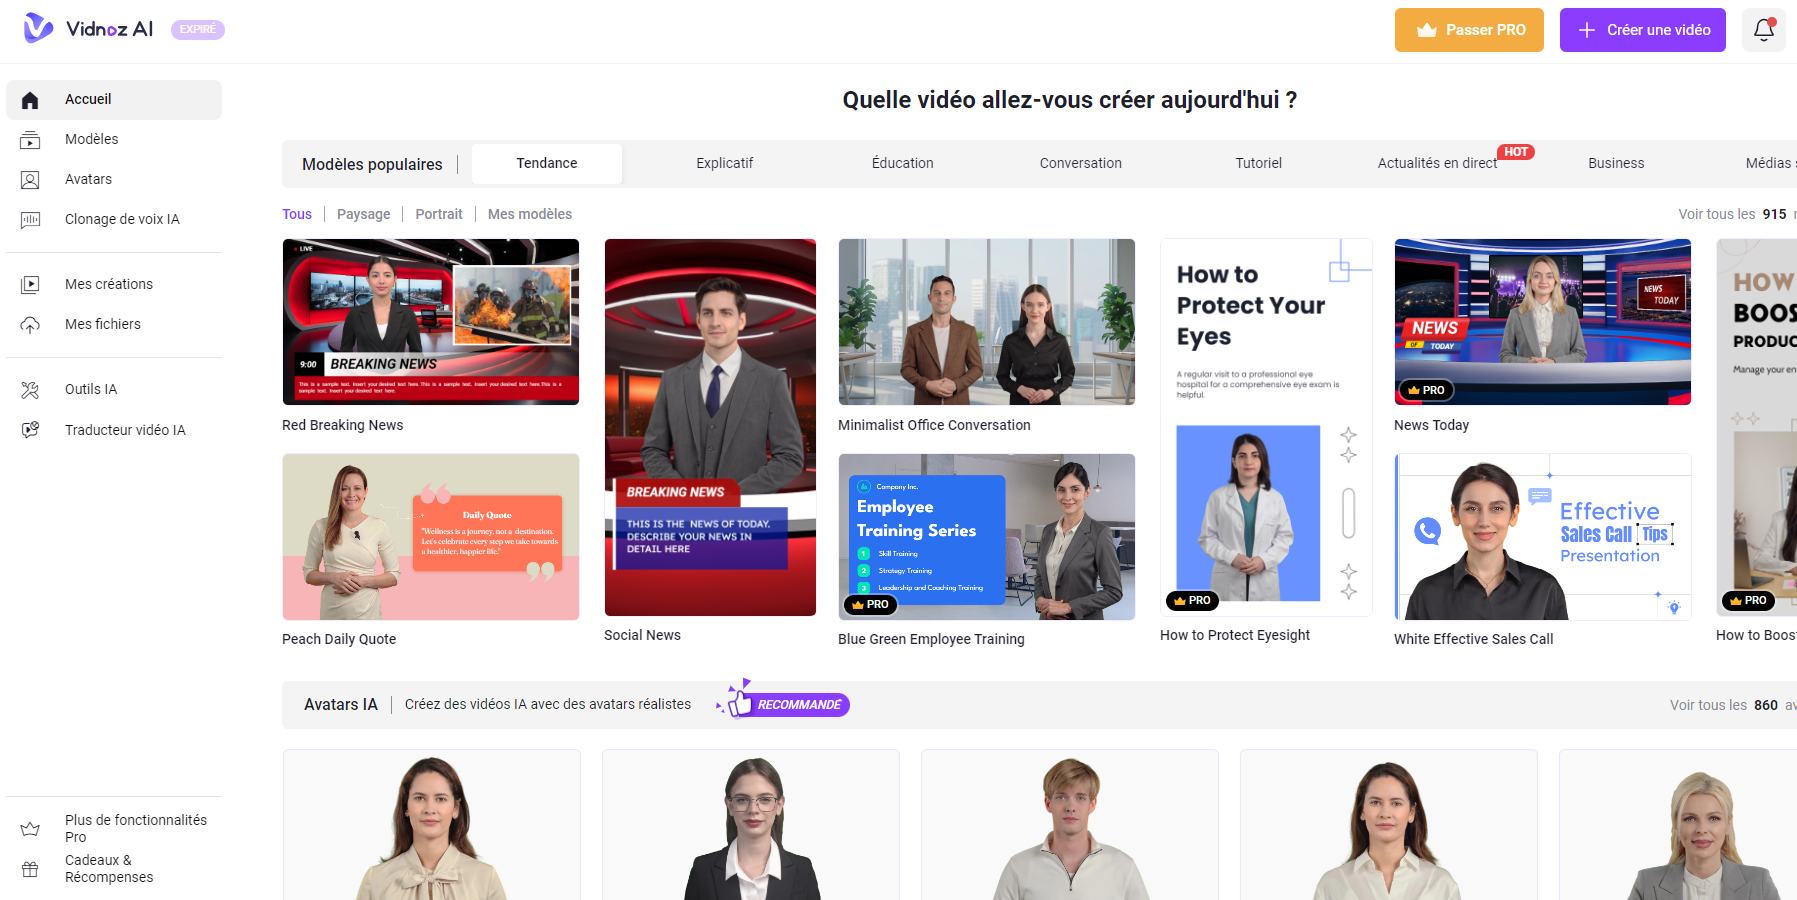Click the Passer PRO button
This screenshot has width=1797, height=900.
pyautogui.click(x=1469, y=30)
